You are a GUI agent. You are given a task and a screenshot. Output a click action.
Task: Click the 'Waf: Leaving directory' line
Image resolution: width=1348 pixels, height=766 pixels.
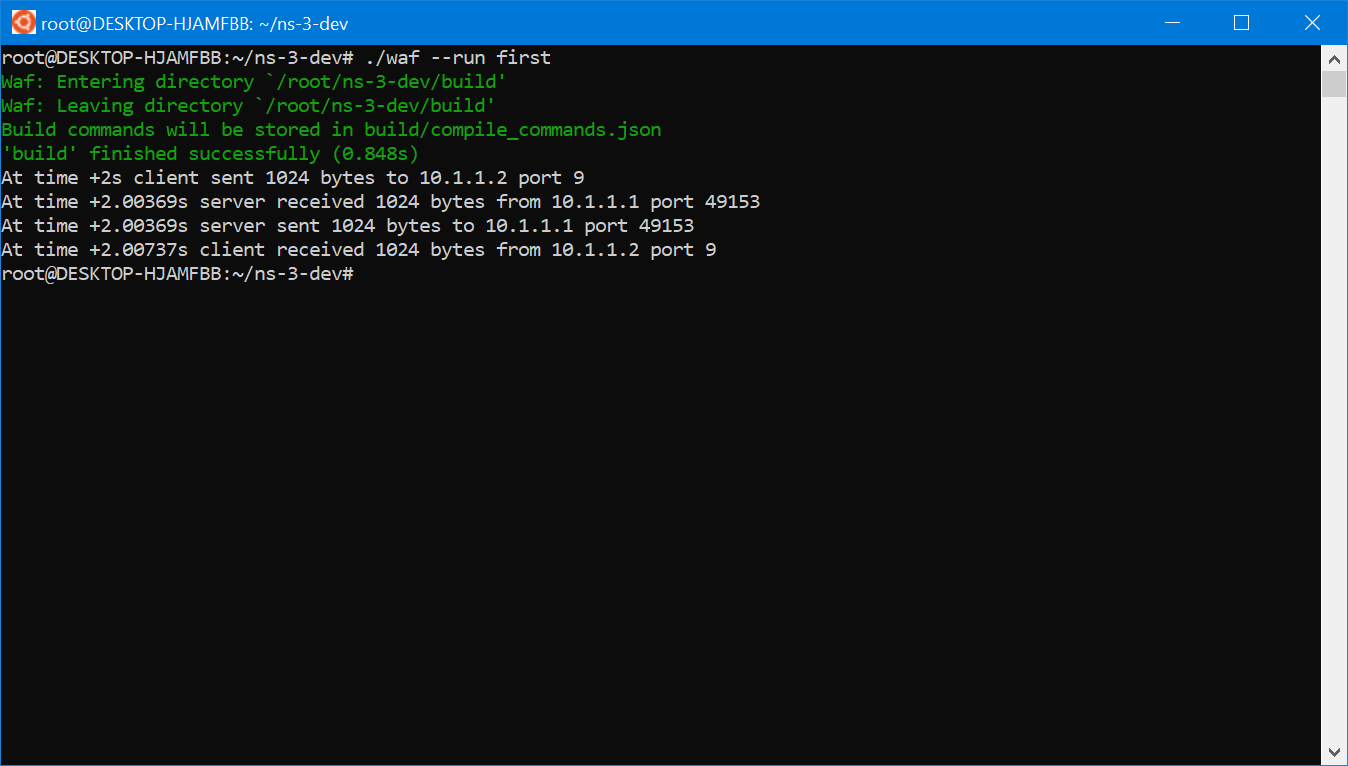(x=249, y=106)
